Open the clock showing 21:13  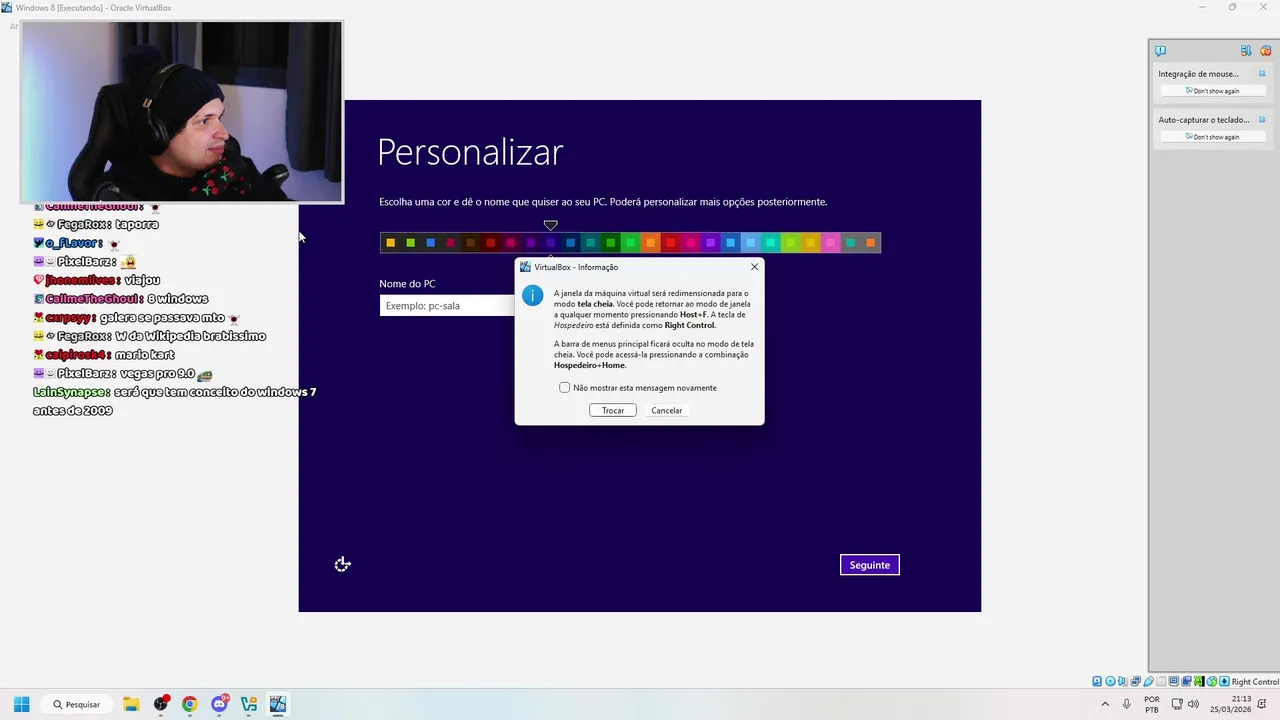click(x=1231, y=704)
